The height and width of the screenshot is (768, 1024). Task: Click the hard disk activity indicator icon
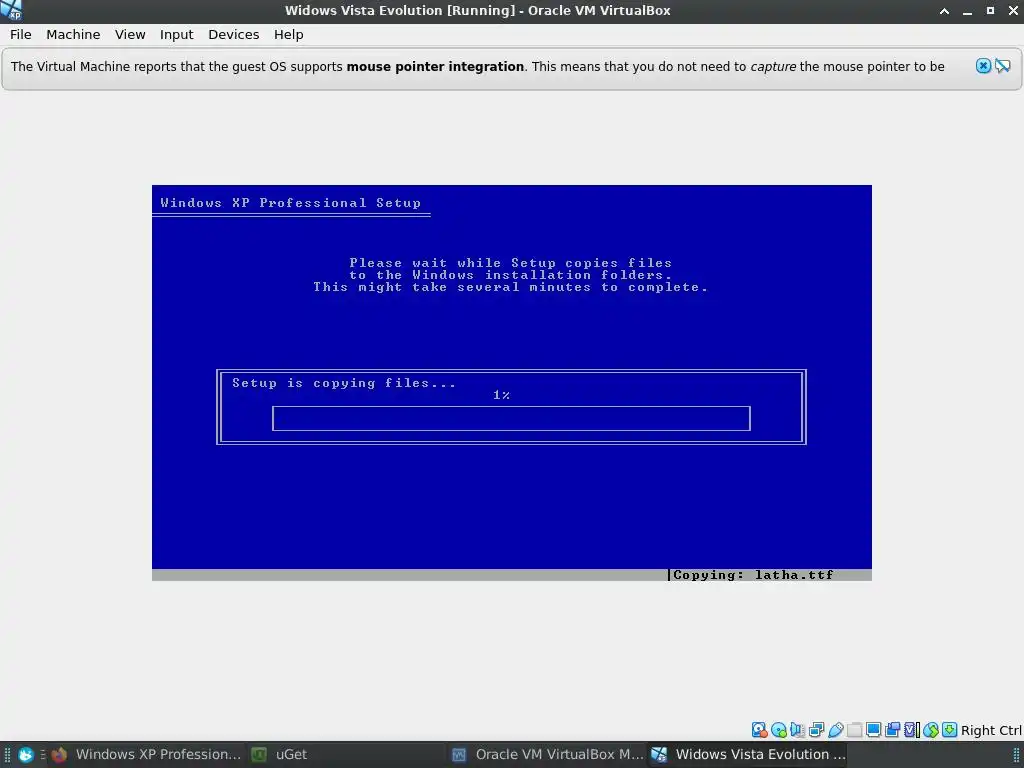tap(760, 729)
